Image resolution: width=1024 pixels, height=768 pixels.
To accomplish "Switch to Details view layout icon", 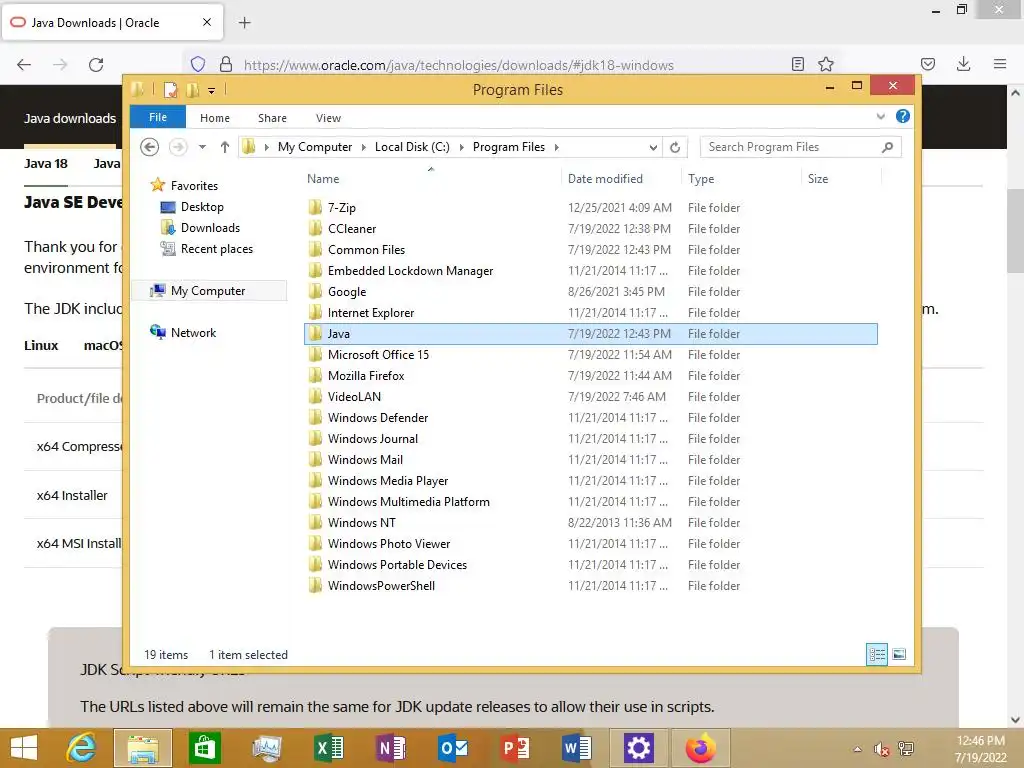I will [877, 654].
